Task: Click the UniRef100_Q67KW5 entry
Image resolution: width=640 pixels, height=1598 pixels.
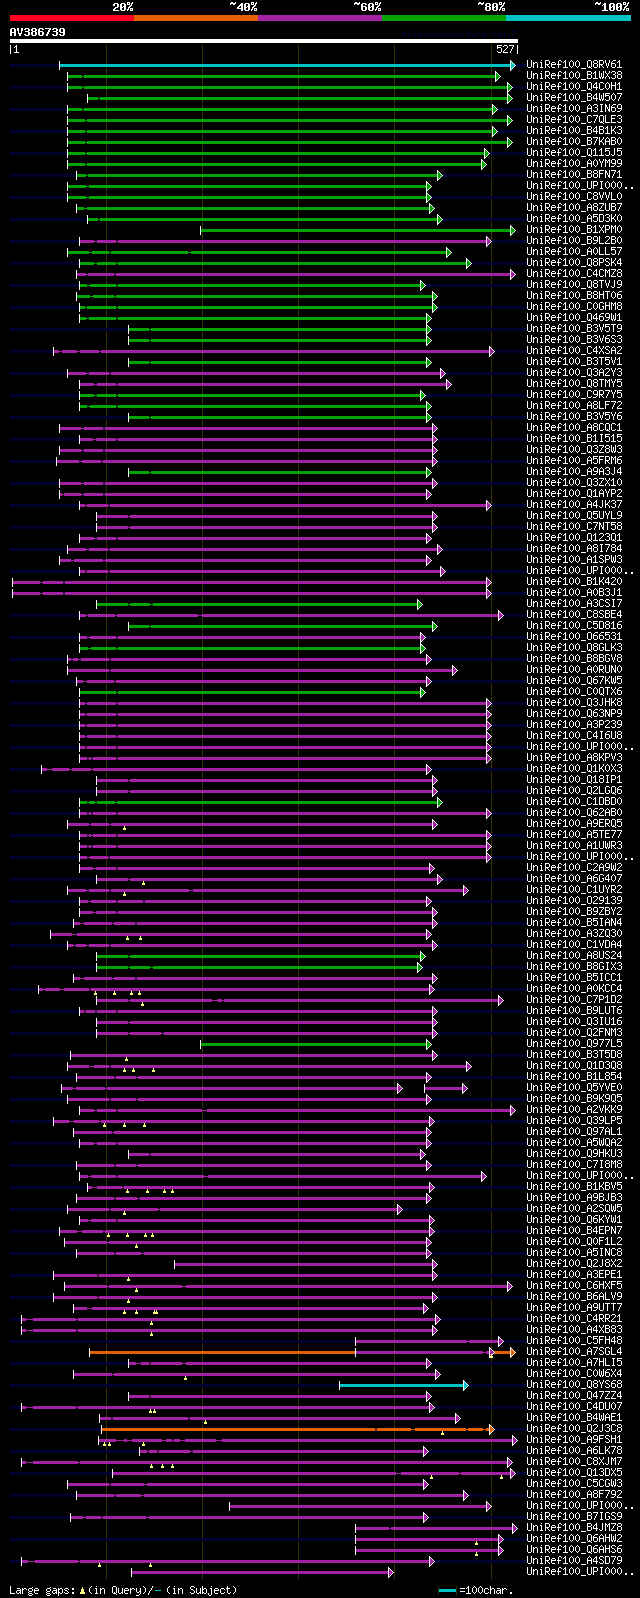Action: click(x=574, y=681)
